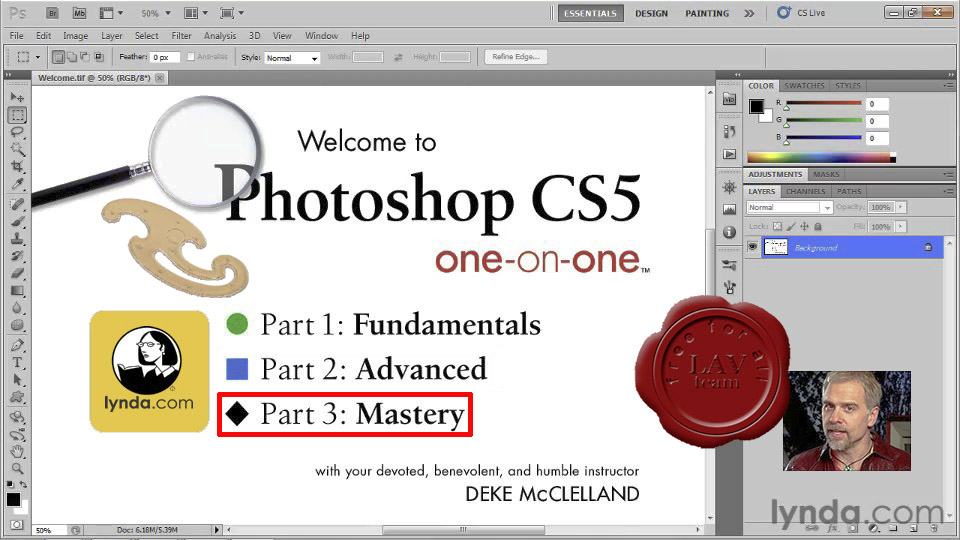Select the Path Selection tool
This screenshot has height=540, width=960.
(17, 380)
